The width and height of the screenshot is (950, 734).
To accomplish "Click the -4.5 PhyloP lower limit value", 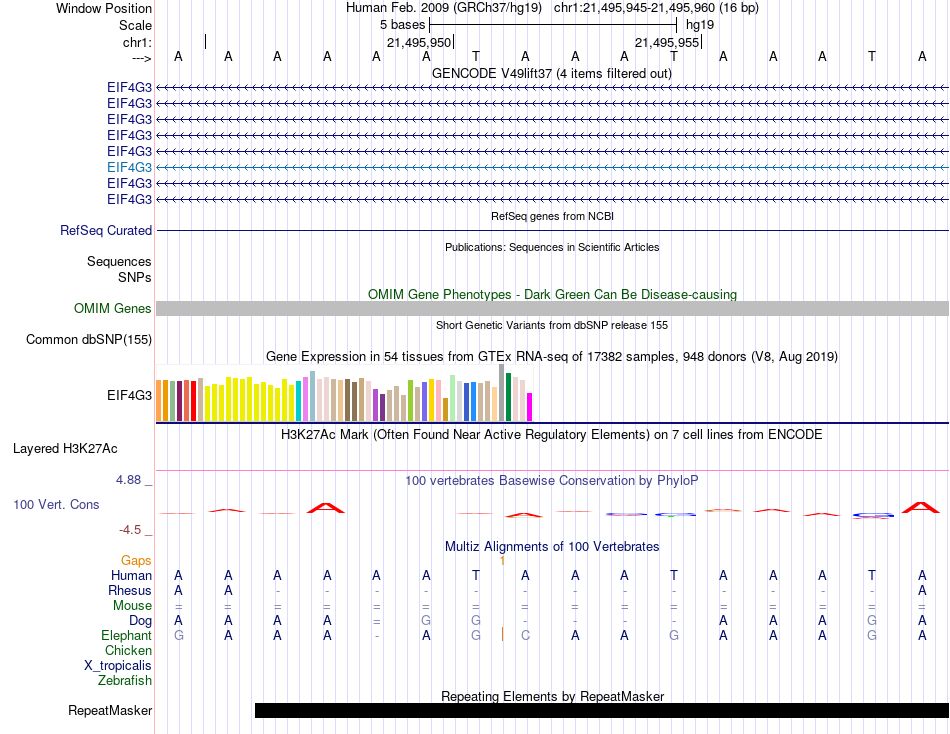I will (x=130, y=530).
